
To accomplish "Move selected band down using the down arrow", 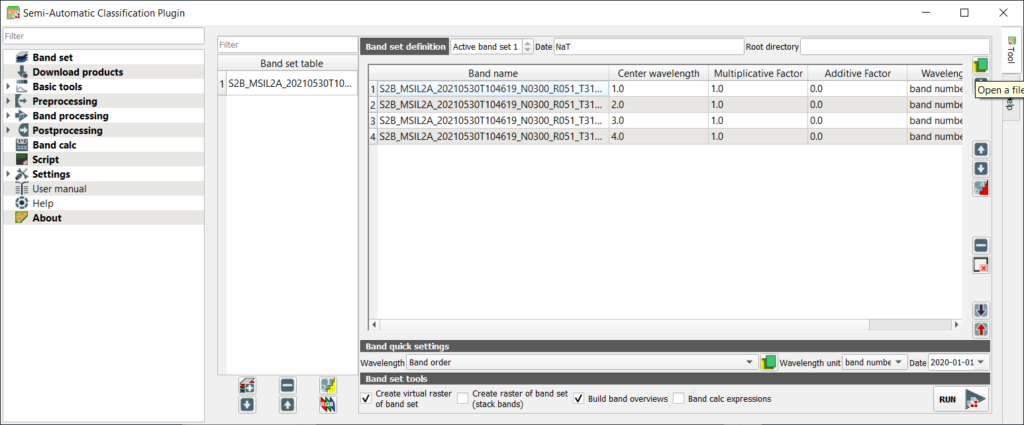I will pyautogui.click(x=981, y=168).
